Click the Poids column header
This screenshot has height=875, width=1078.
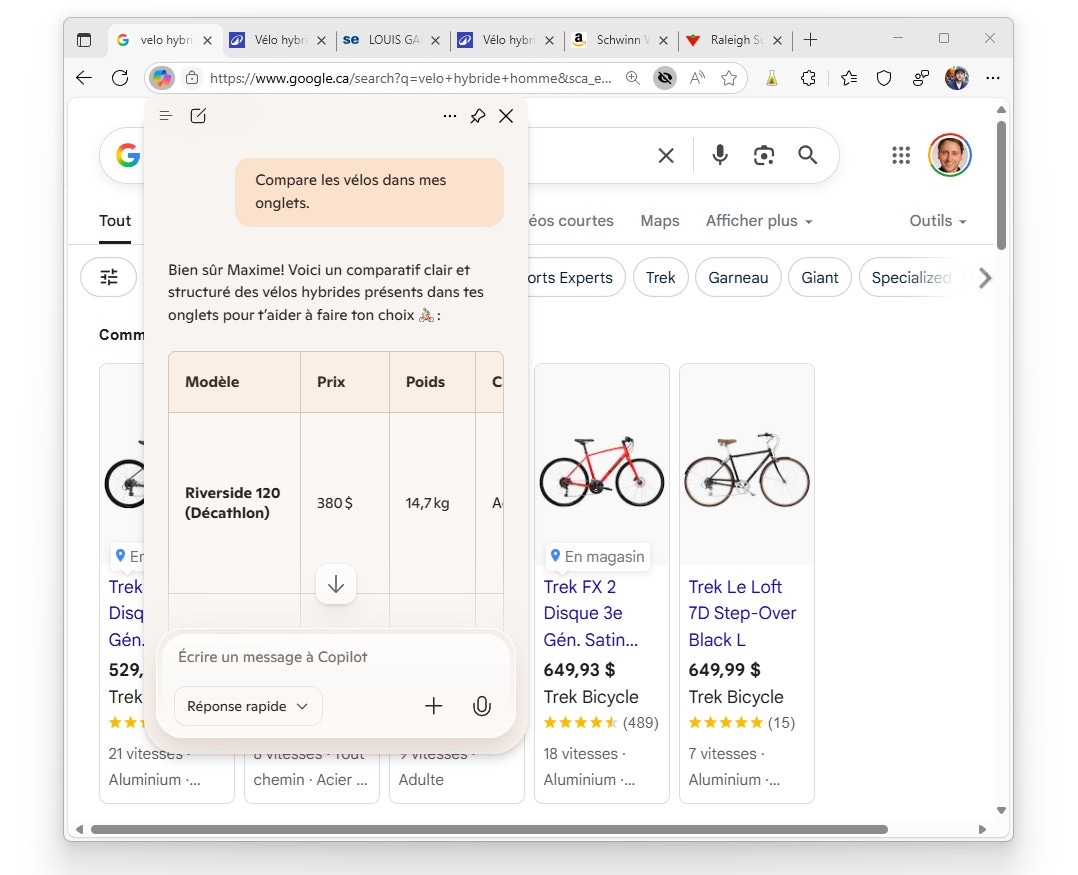[x=432, y=381]
